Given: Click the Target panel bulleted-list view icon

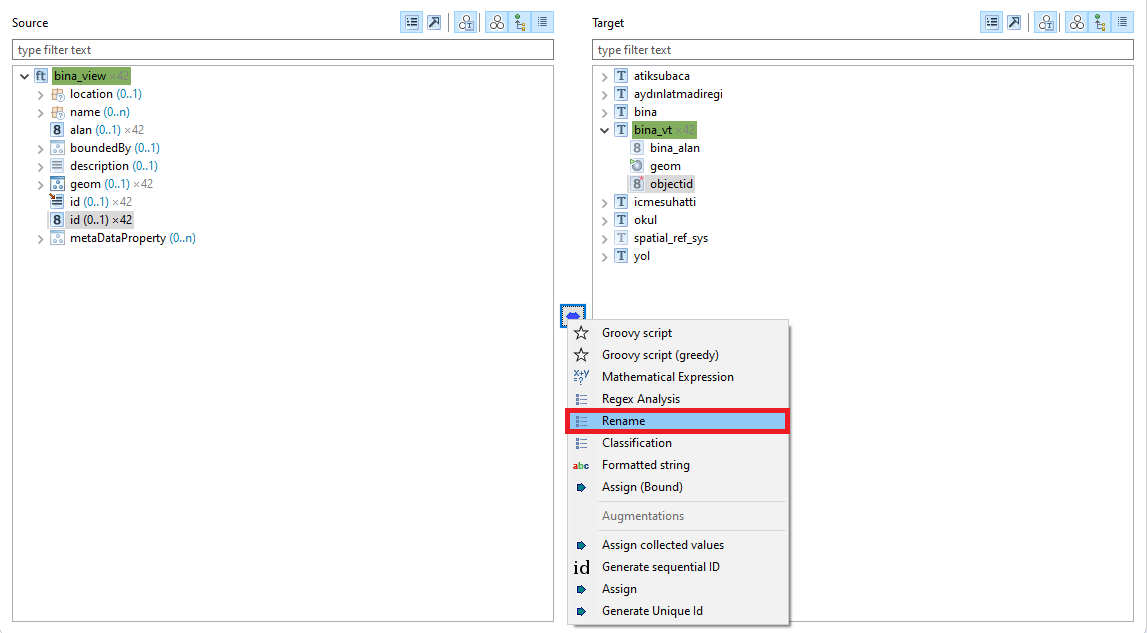Looking at the screenshot, I should [x=992, y=23].
